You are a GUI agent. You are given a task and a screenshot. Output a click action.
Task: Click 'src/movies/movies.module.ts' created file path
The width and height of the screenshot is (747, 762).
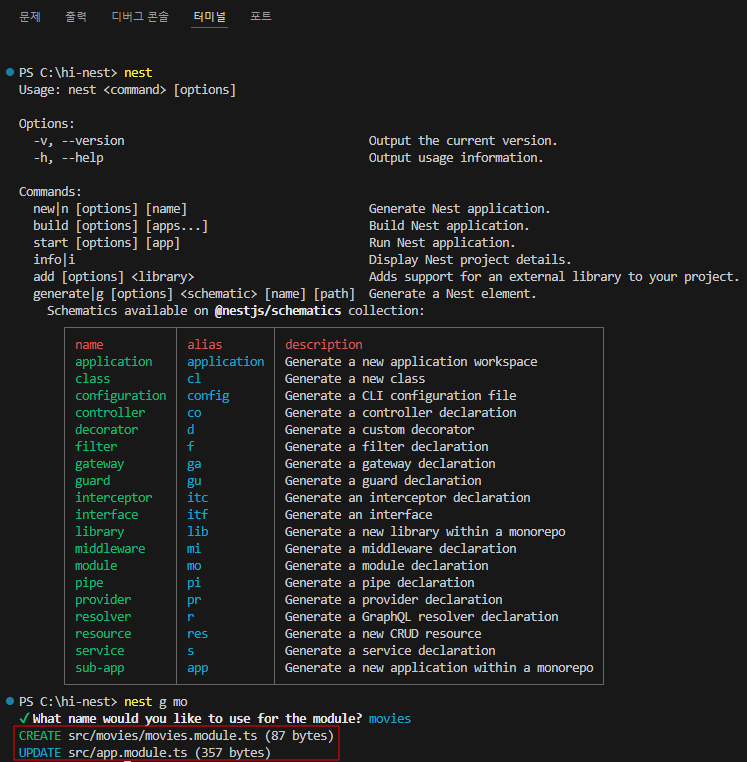[162, 736]
